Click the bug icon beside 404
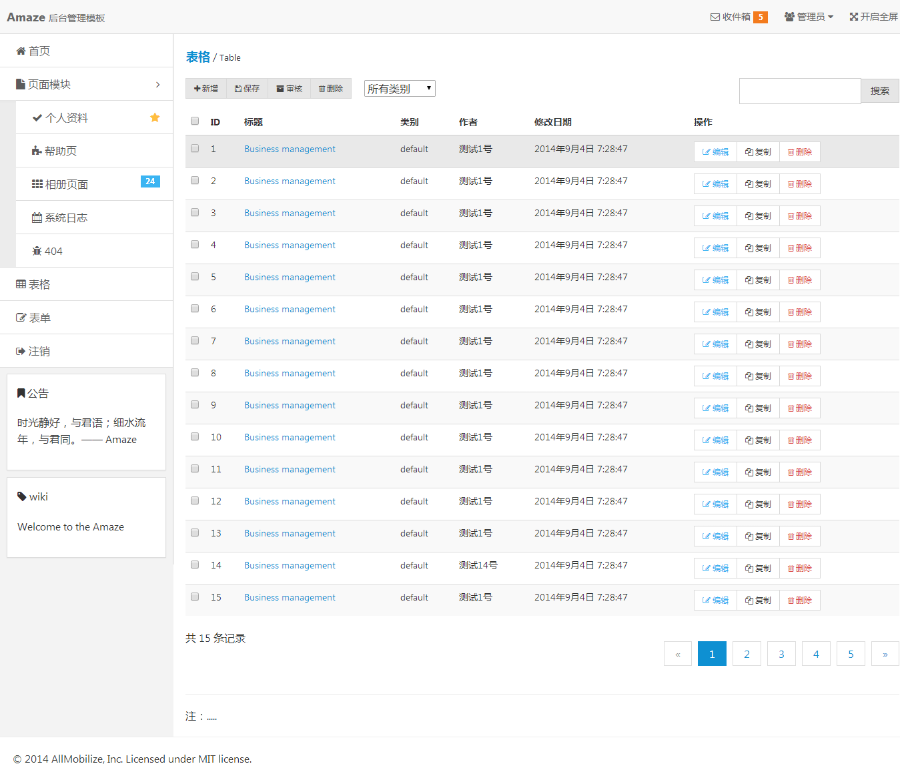The width and height of the screenshot is (900, 780). [x=37, y=251]
